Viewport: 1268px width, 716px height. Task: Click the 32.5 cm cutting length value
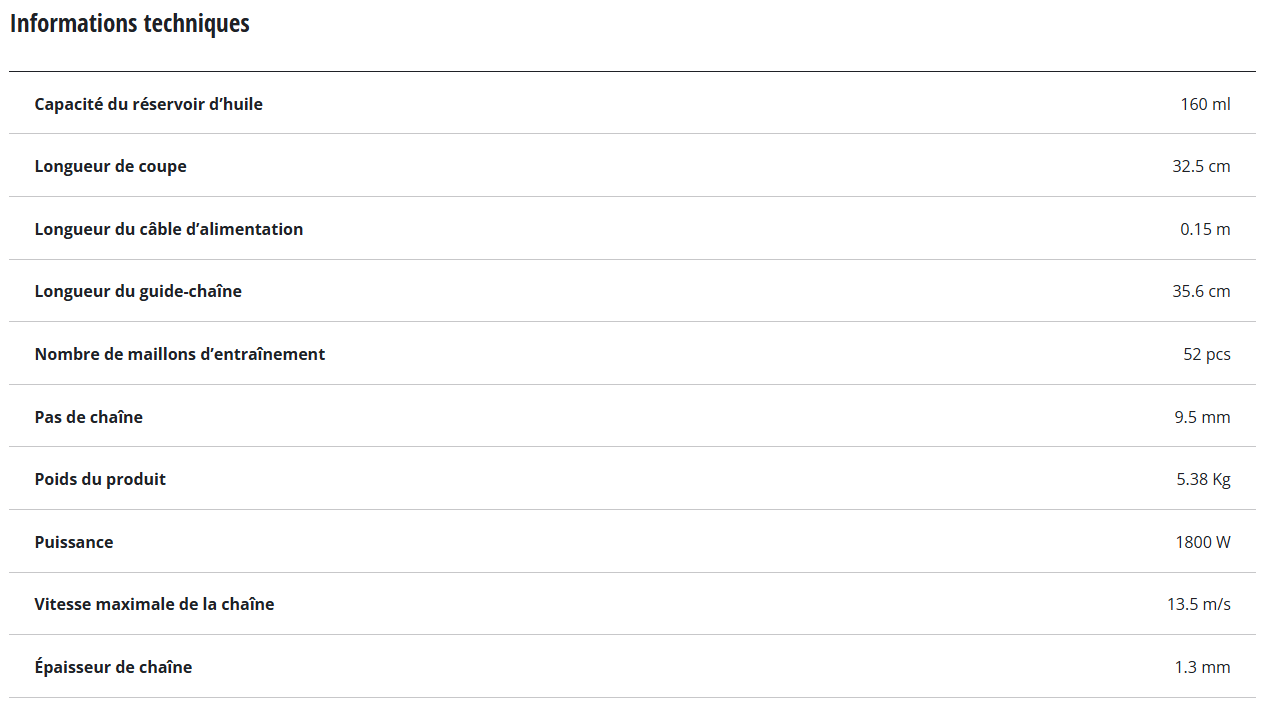pos(1201,166)
